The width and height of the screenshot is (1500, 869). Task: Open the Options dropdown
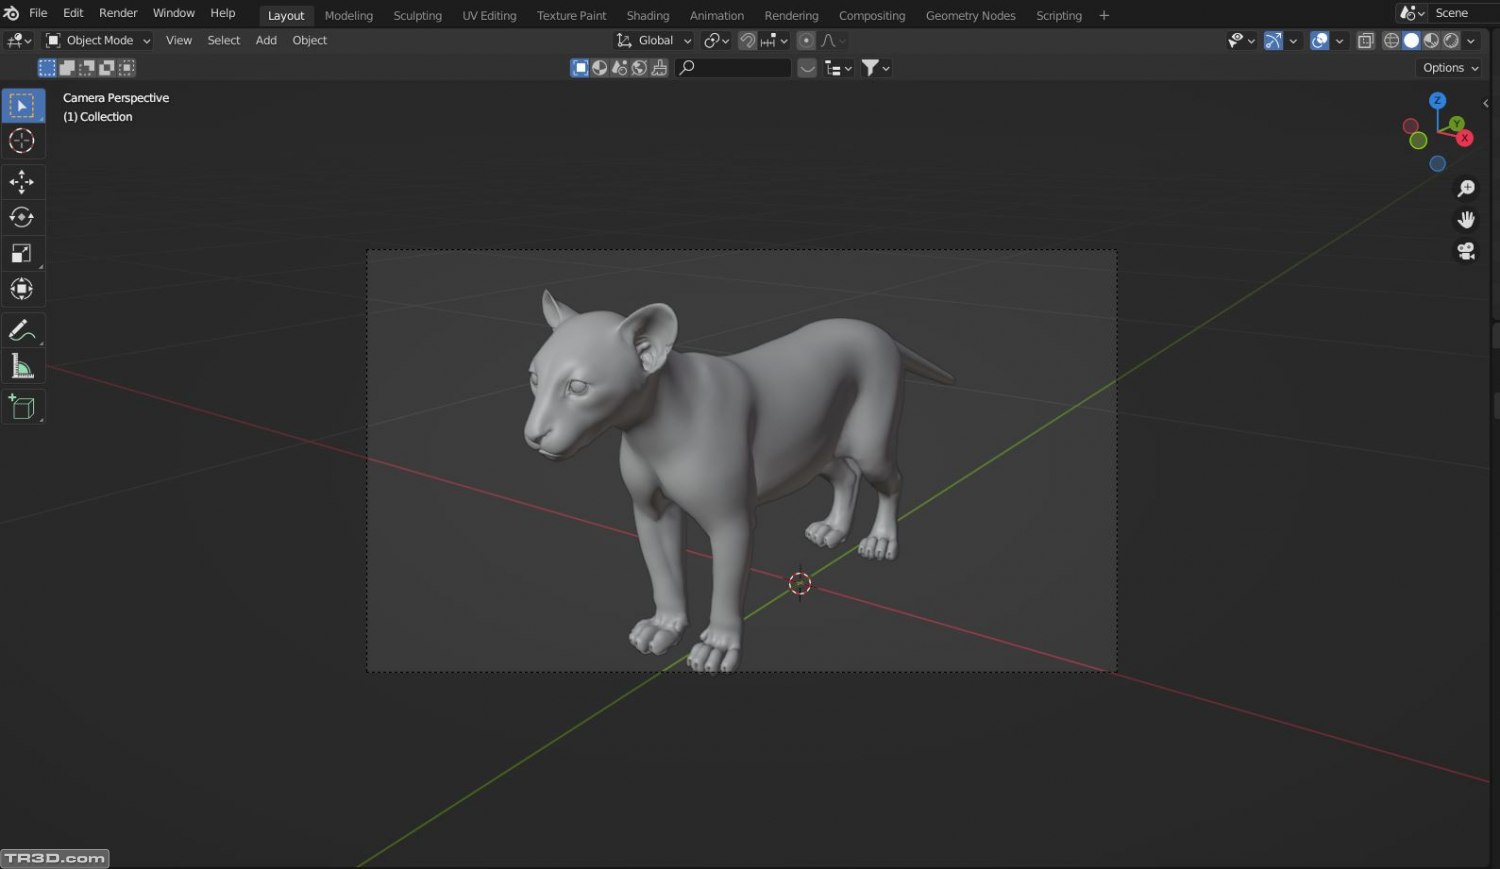point(1449,68)
